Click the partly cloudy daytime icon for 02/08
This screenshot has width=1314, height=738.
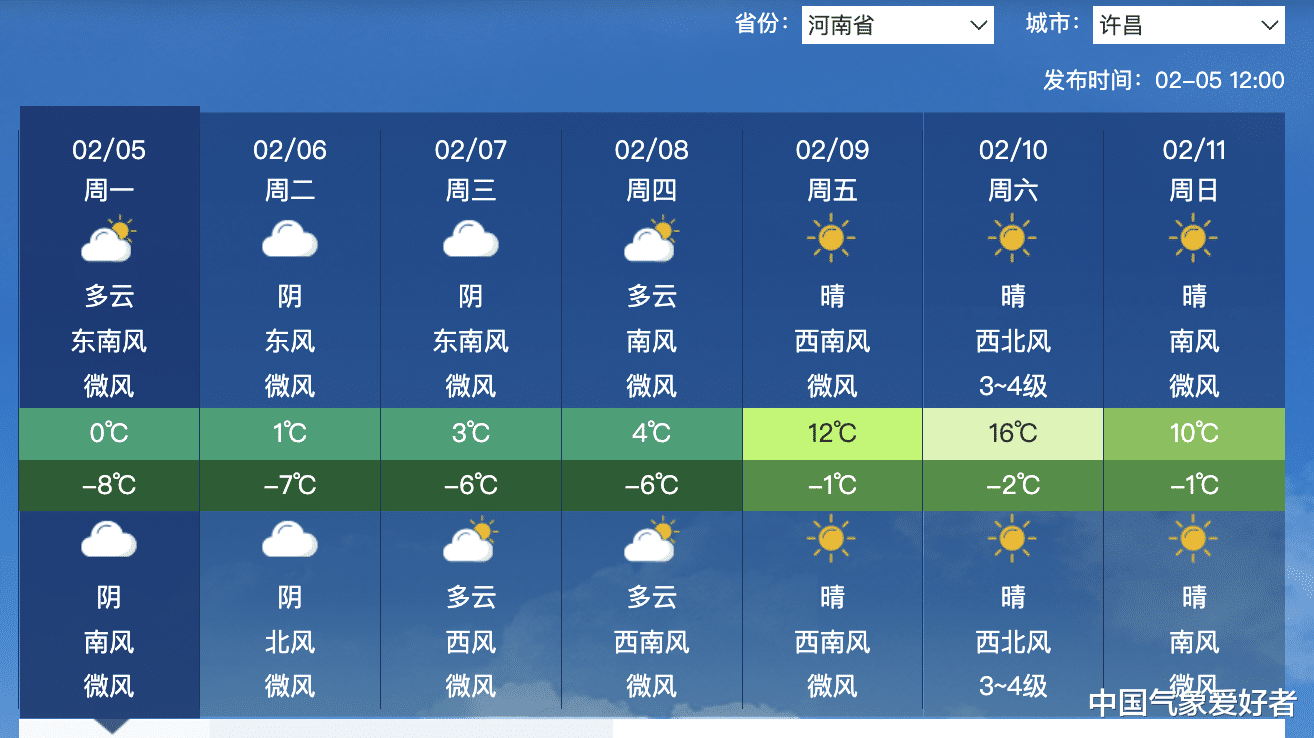click(x=652, y=239)
